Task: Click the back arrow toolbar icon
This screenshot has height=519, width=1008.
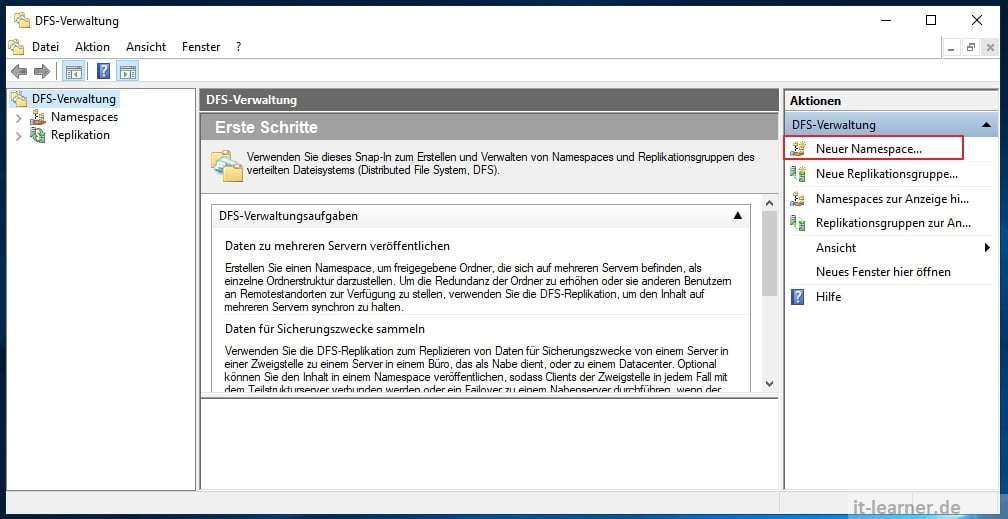Action: pos(18,71)
